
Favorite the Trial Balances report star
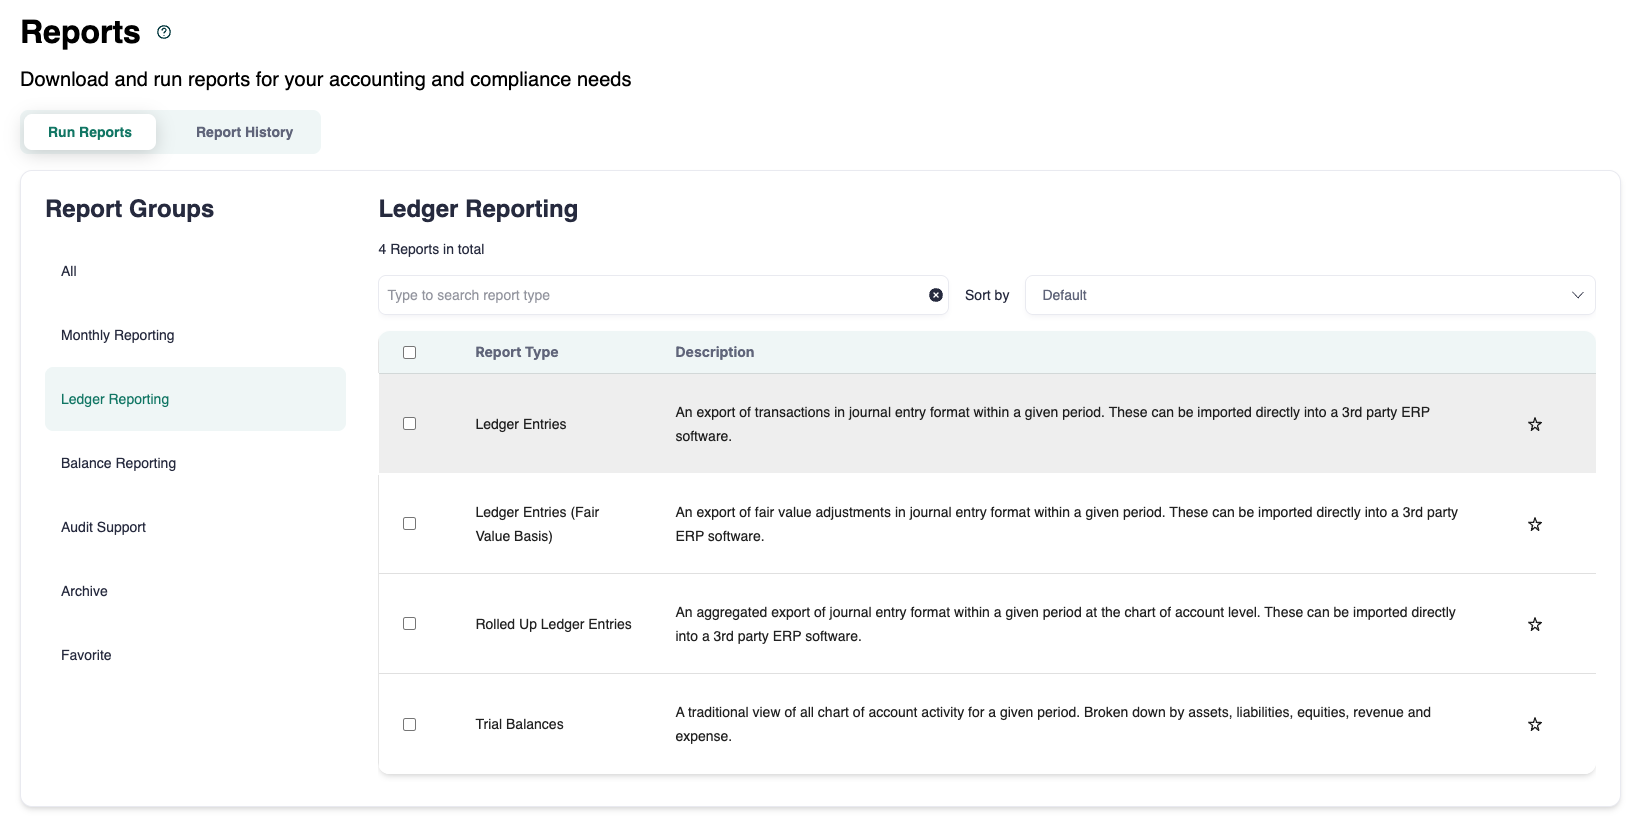(1534, 724)
